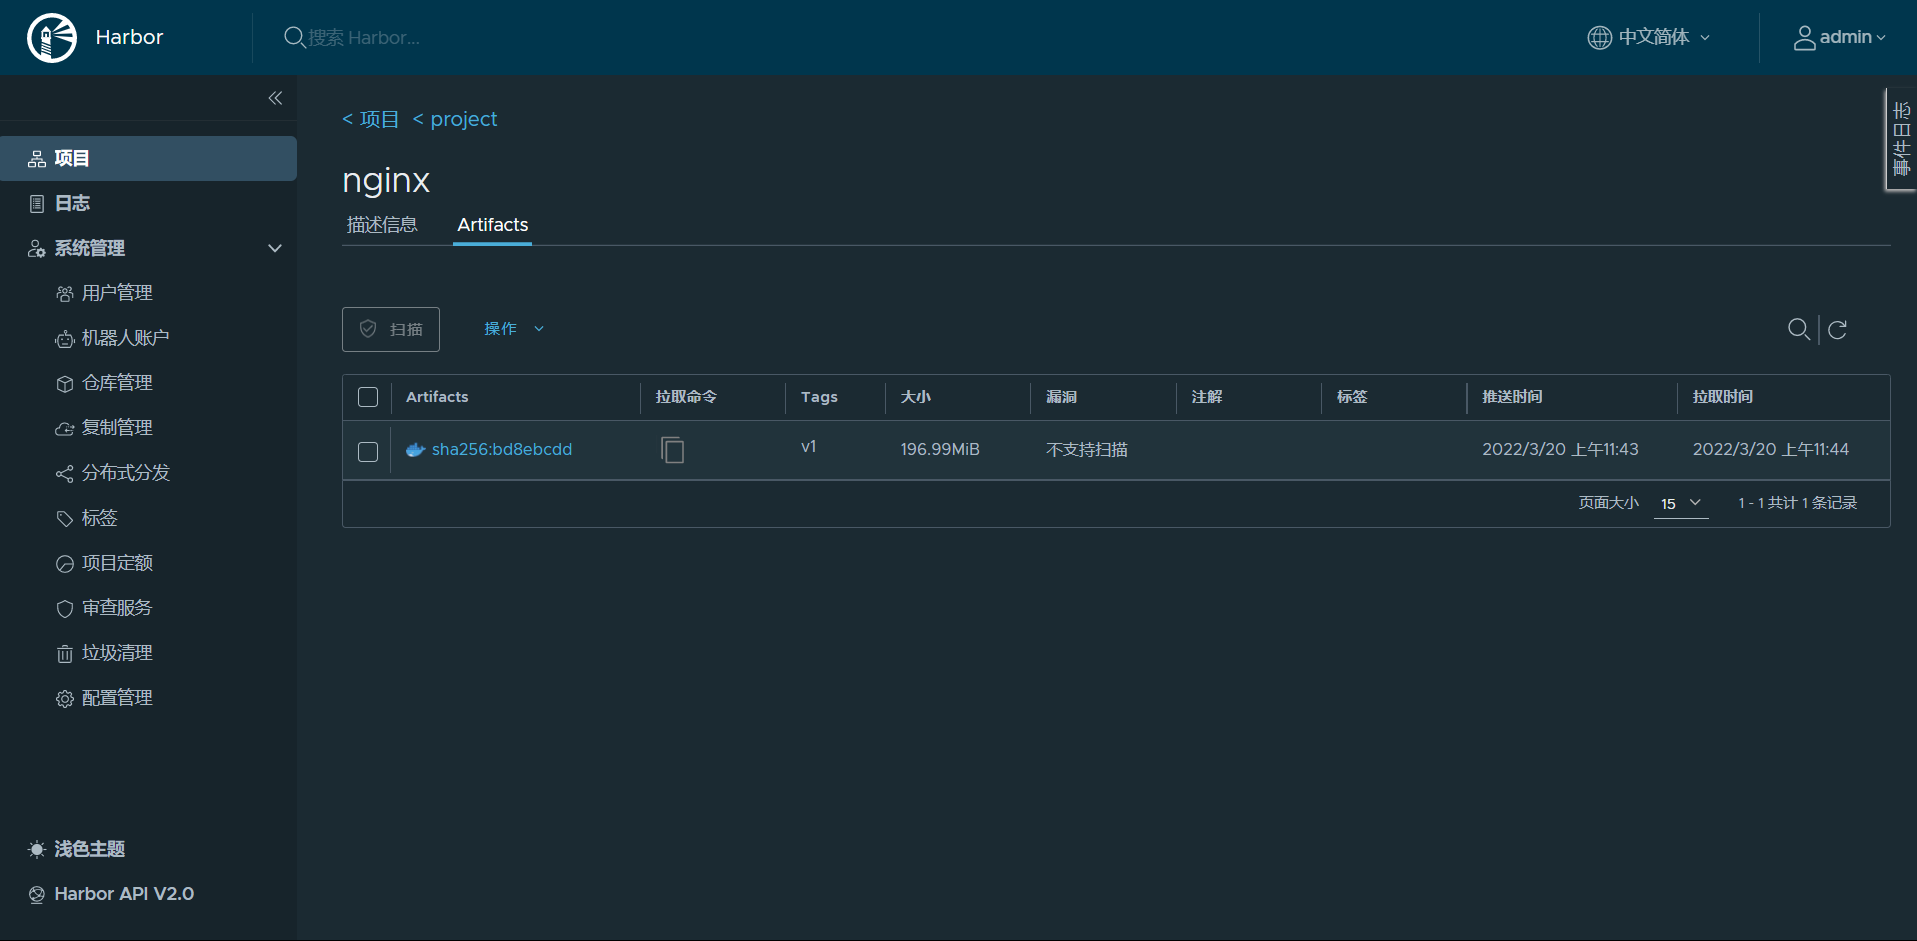Refresh the artifact list
Image resolution: width=1917 pixels, height=941 pixels.
(x=1838, y=329)
